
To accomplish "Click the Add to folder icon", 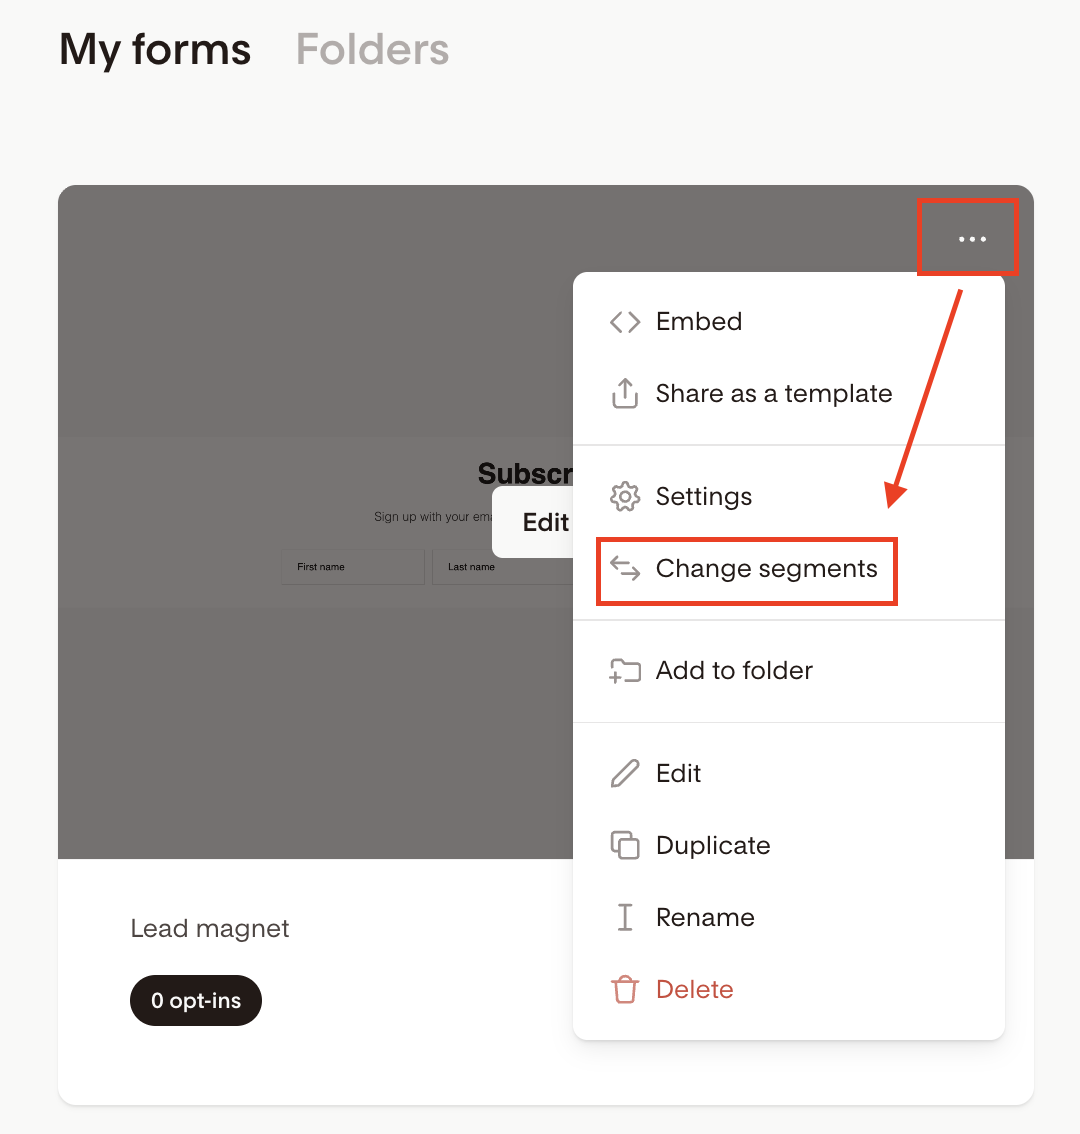I will coord(625,671).
